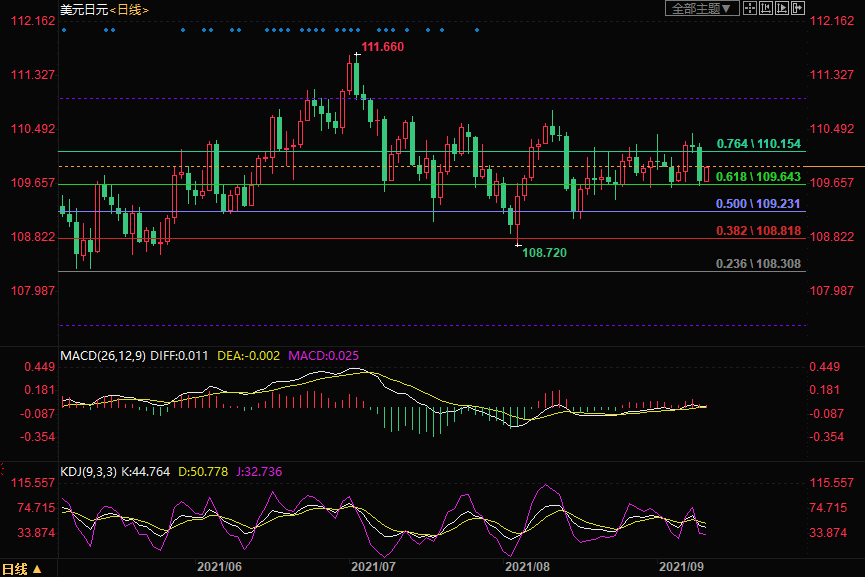Click the 111.660 high price marker
The width and height of the screenshot is (865, 577).
[382, 47]
